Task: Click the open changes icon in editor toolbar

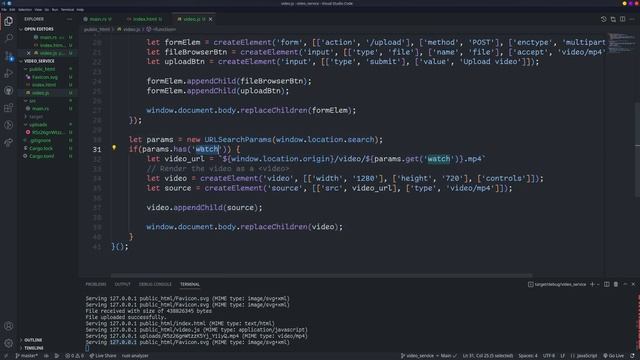Action: [613, 19]
